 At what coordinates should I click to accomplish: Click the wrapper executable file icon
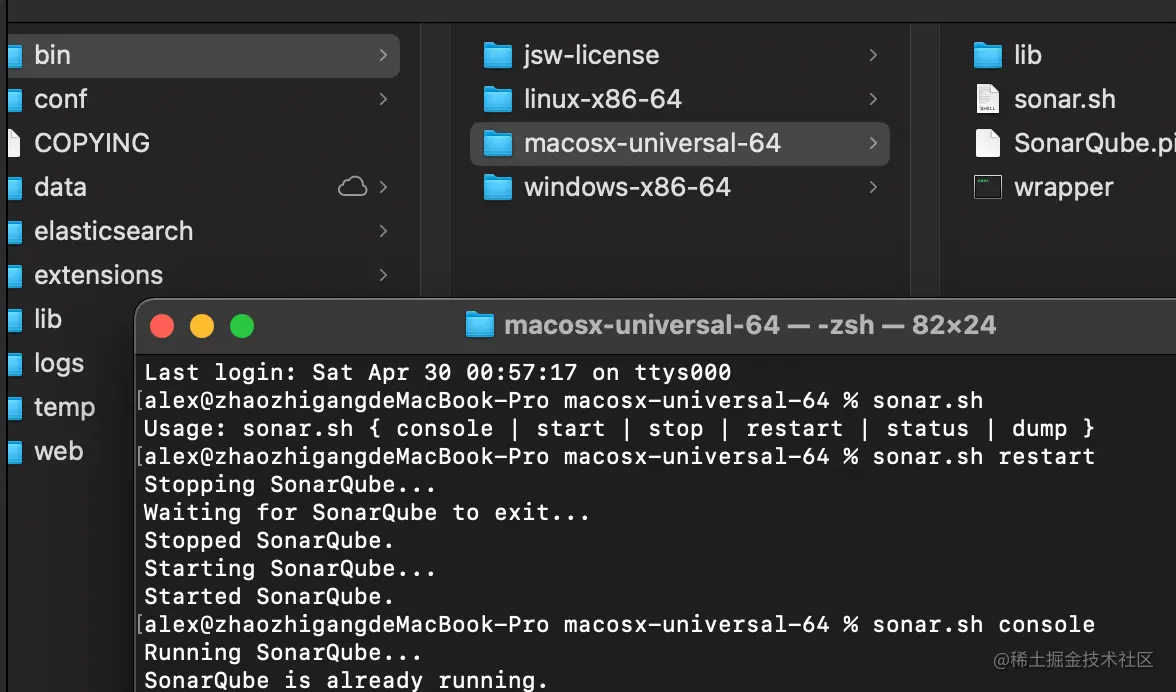(988, 187)
